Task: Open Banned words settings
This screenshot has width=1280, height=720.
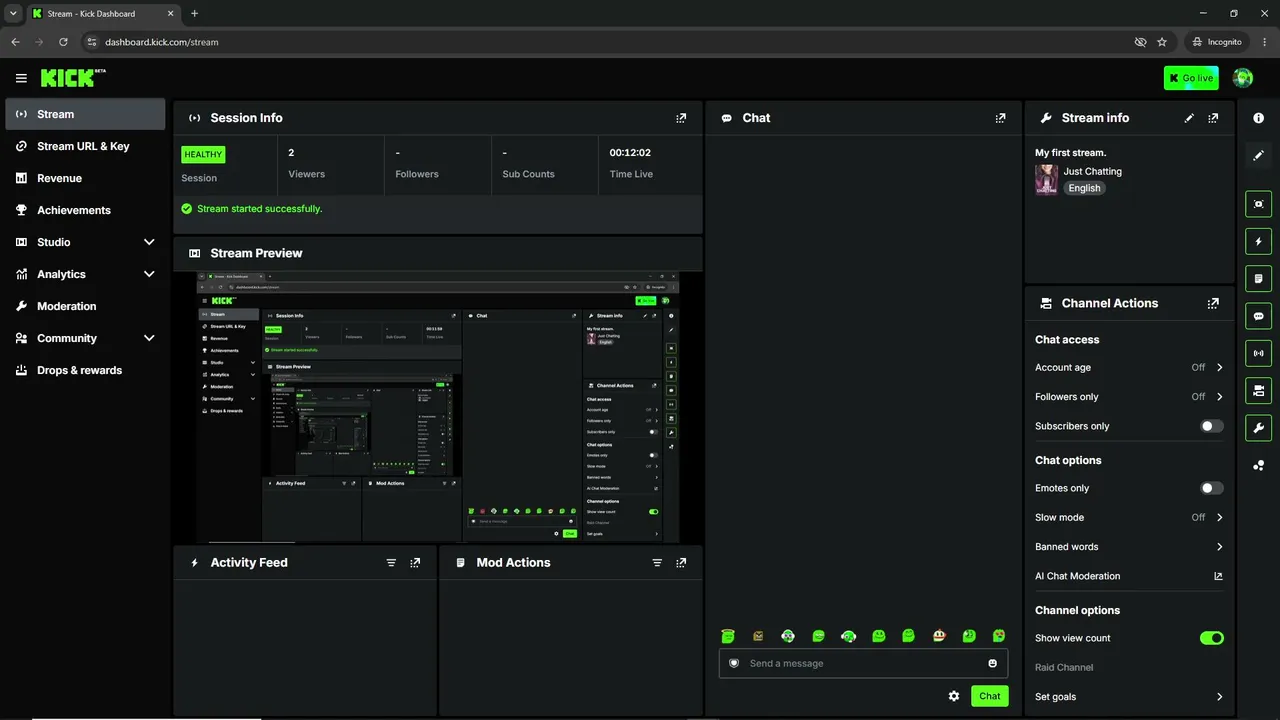Action: pos(1129,547)
